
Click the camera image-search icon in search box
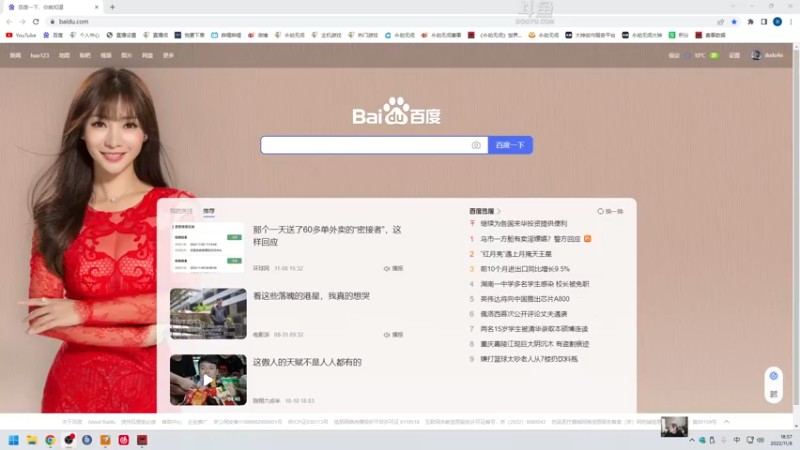pyautogui.click(x=476, y=145)
